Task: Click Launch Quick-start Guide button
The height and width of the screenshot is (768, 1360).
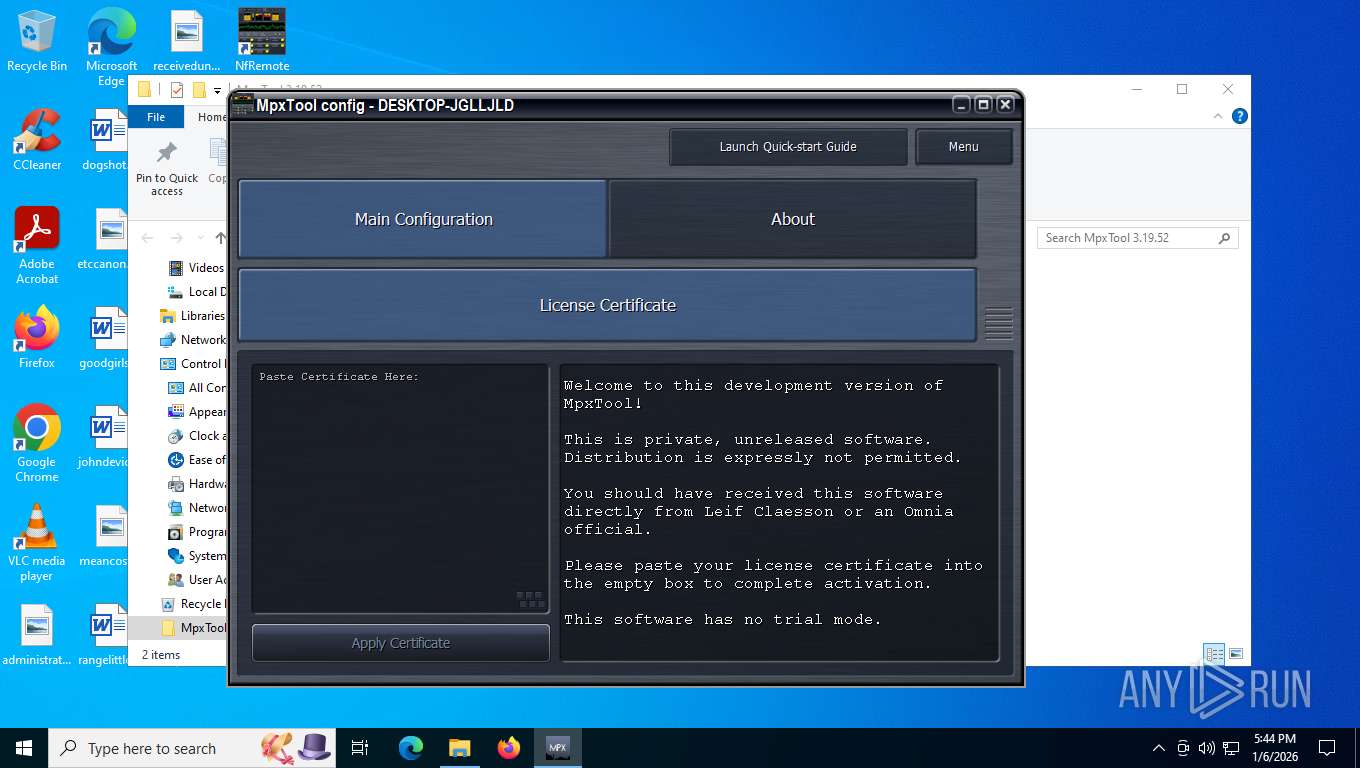Action: click(788, 147)
